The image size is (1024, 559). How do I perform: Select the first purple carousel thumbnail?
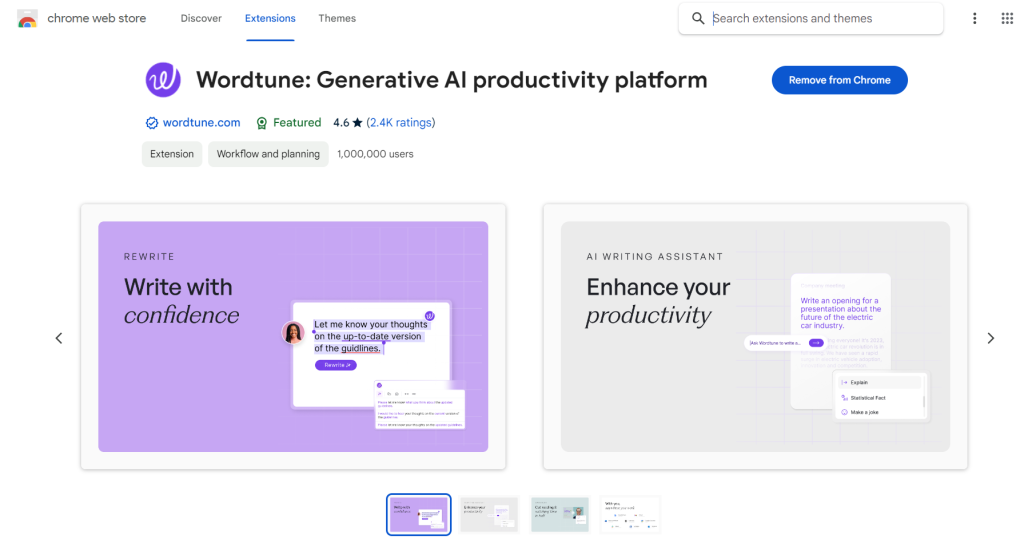pos(419,515)
